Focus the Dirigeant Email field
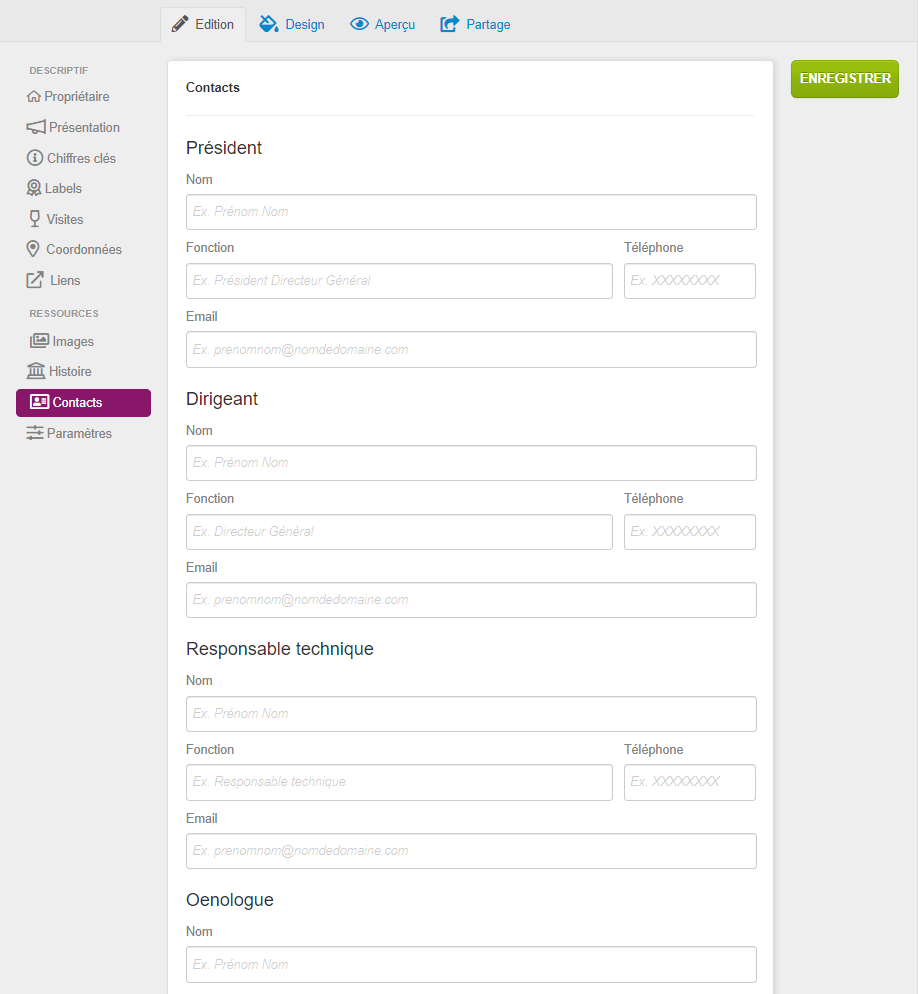 (471, 600)
